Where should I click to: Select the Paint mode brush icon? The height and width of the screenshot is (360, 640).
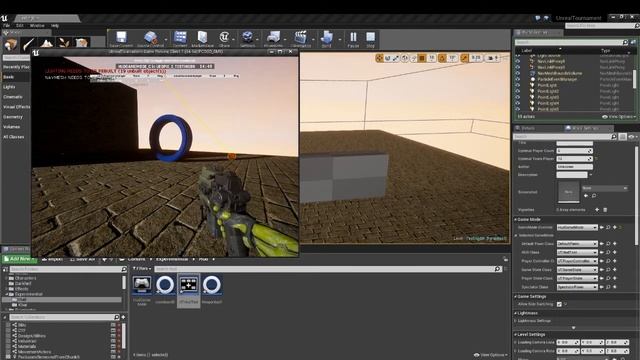pyautogui.click(x=28, y=43)
